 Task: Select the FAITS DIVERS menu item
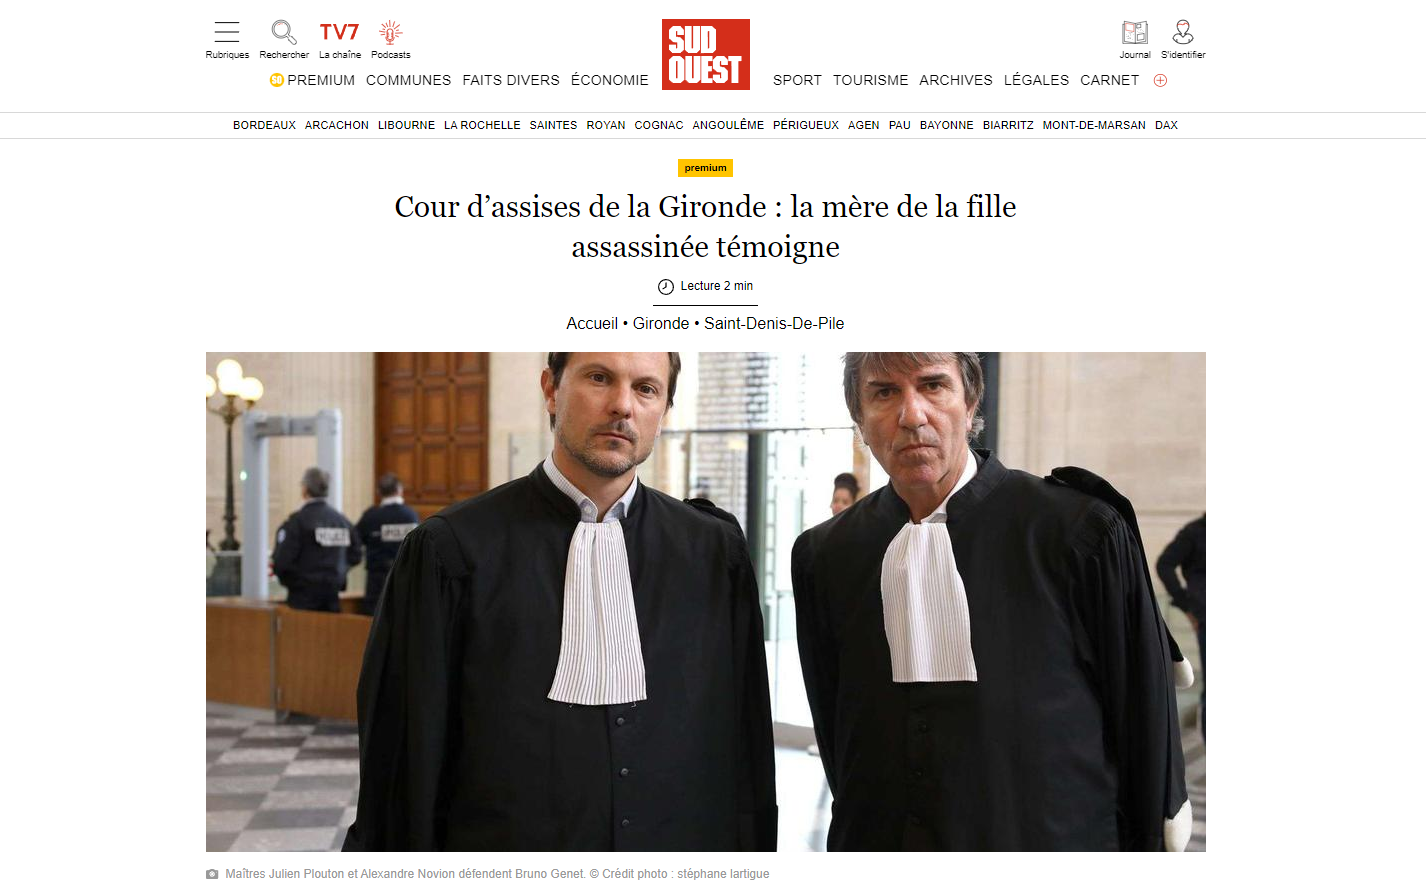(x=511, y=80)
